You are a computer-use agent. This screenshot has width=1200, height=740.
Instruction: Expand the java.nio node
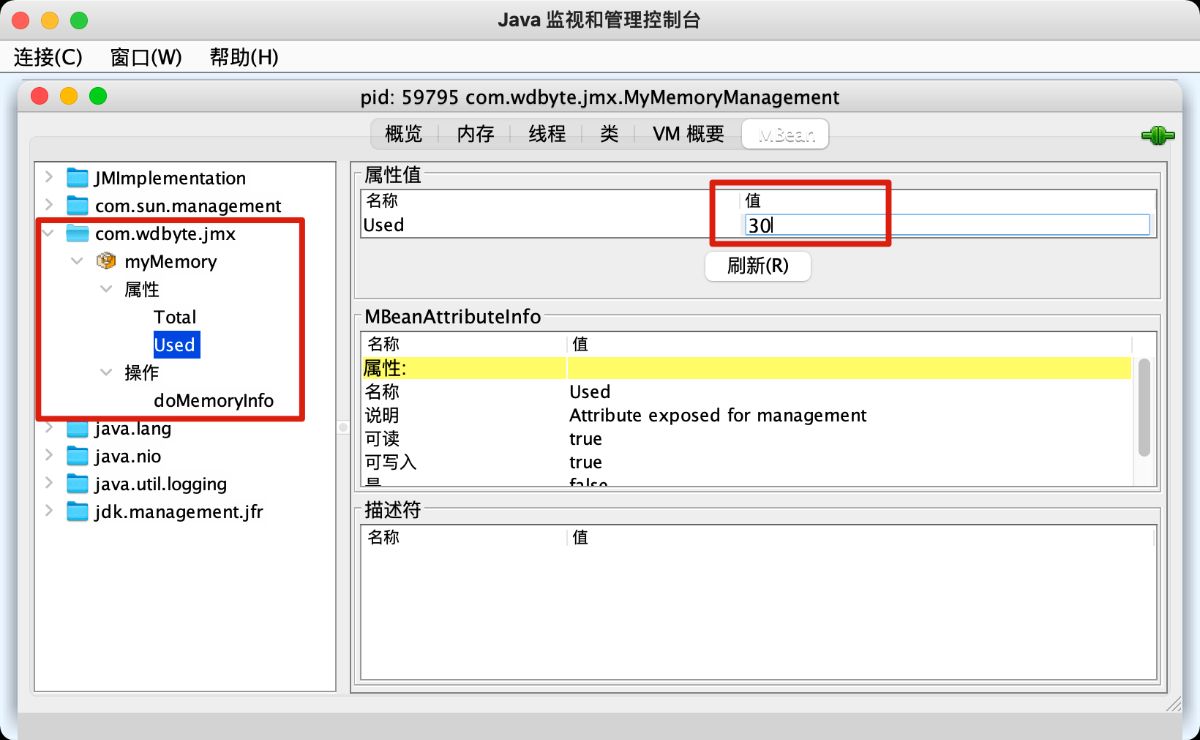tap(48, 456)
